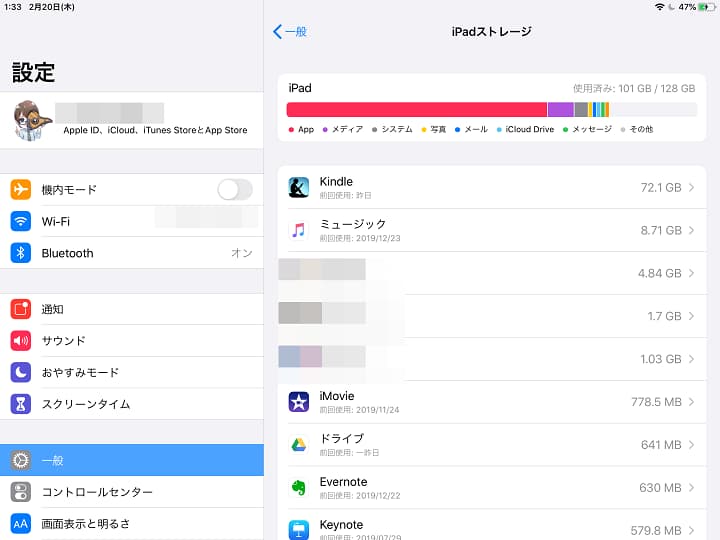Tap the コントロールセンター switches icon
720x540 pixels.
[21, 492]
